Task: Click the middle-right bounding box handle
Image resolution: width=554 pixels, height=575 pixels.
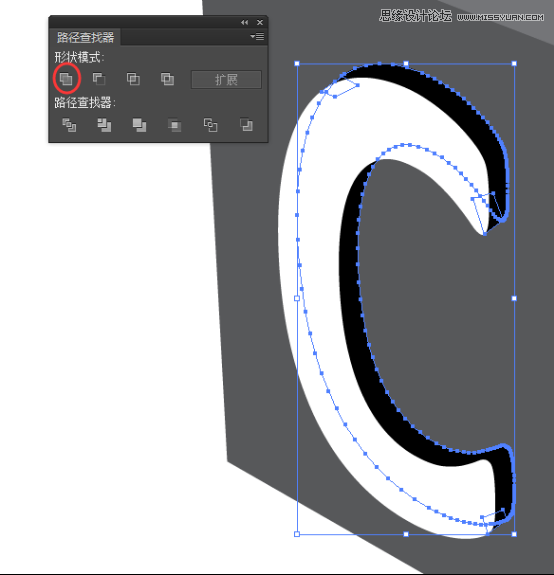Action: (514, 299)
